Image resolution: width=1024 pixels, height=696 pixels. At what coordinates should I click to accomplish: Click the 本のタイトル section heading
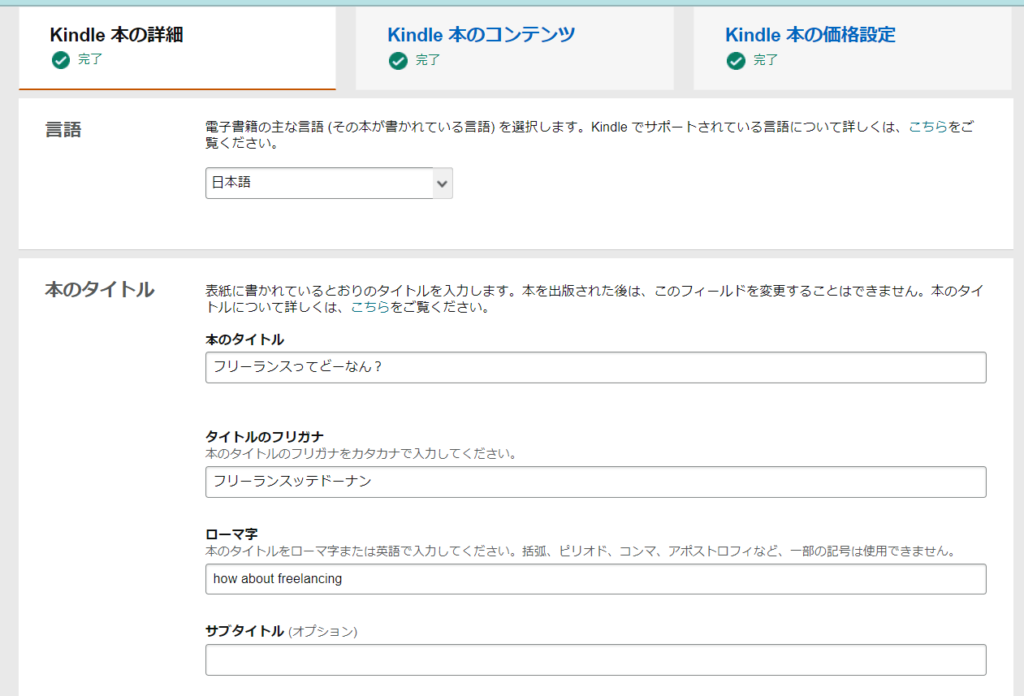pos(99,289)
